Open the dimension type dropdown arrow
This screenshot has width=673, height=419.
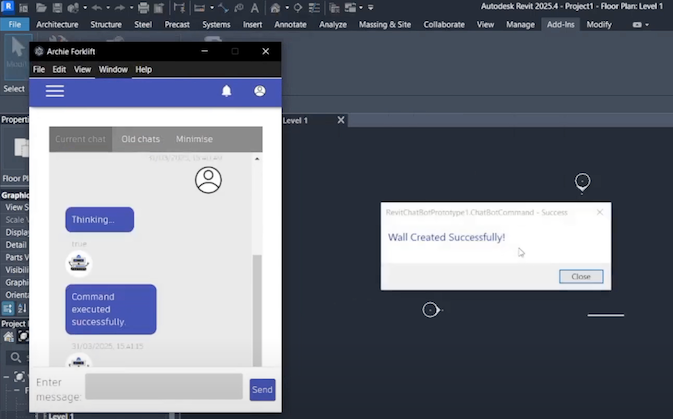pos(212,8)
